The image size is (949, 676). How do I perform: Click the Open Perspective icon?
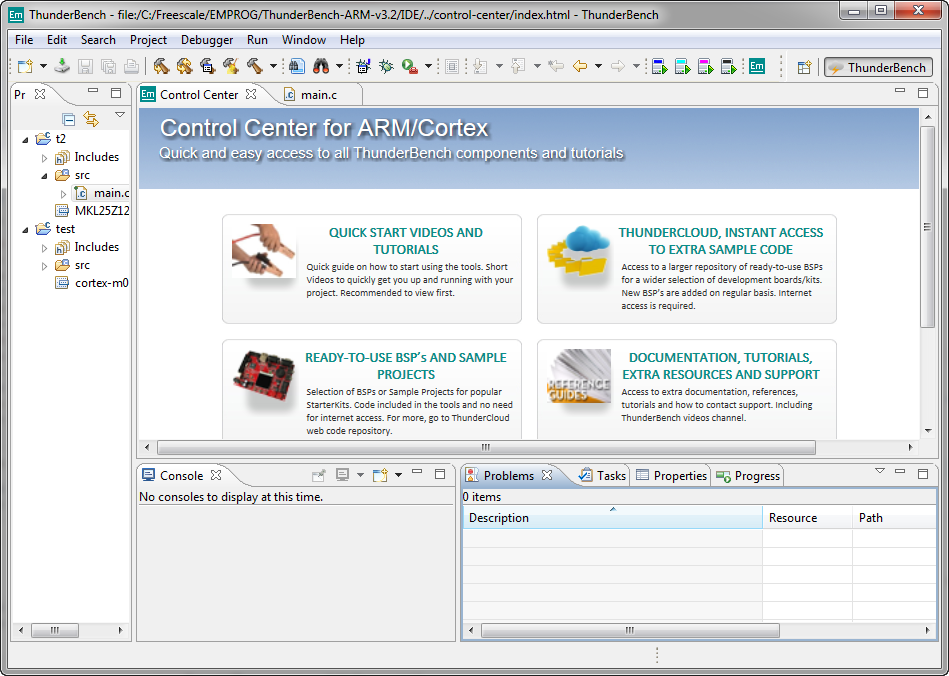[804, 67]
